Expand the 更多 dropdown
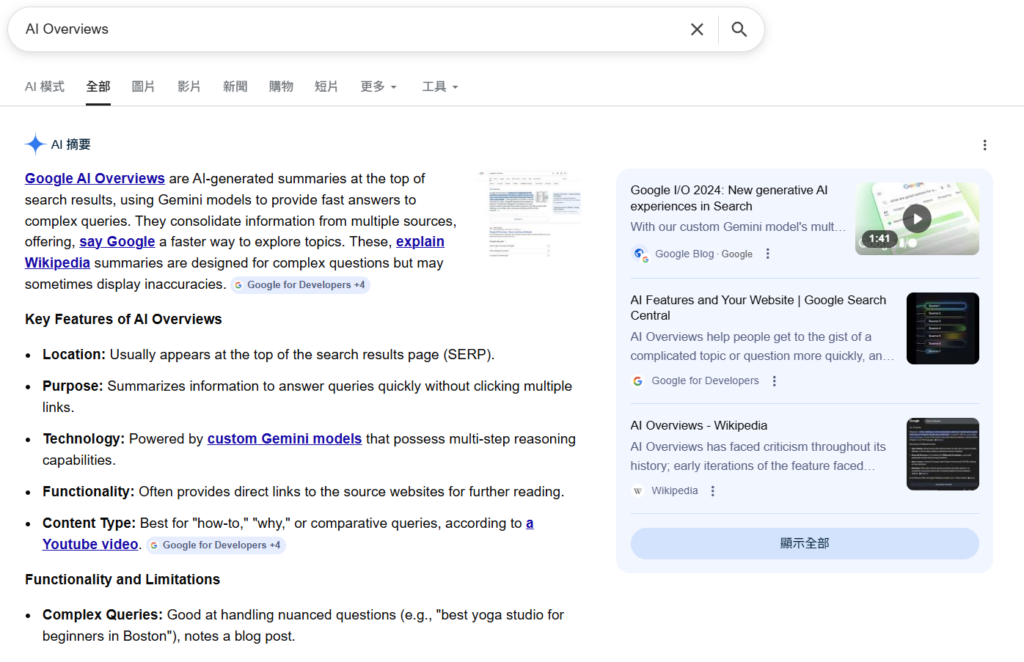This screenshot has height=662, width=1024. [x=378, y=87]
